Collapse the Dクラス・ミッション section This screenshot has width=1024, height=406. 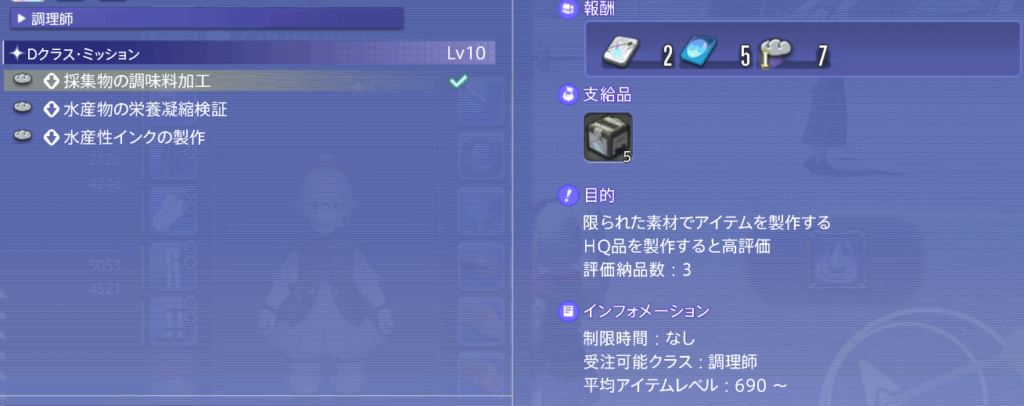tap(249, 53)
